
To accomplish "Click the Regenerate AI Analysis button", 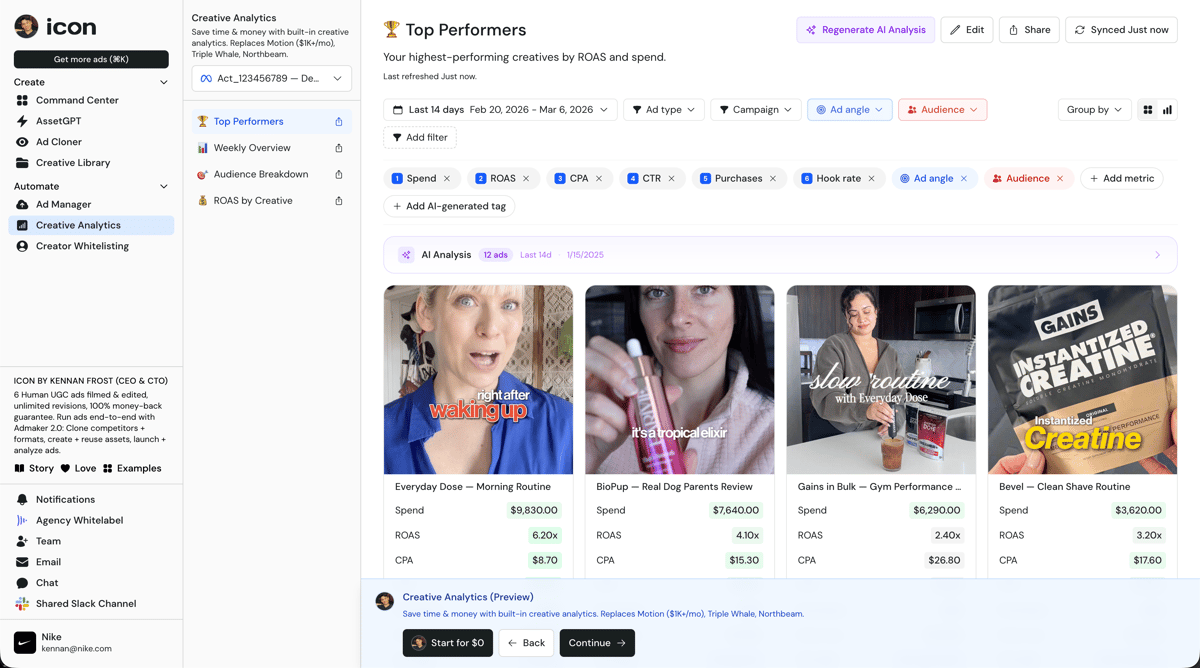I will 864,30.
